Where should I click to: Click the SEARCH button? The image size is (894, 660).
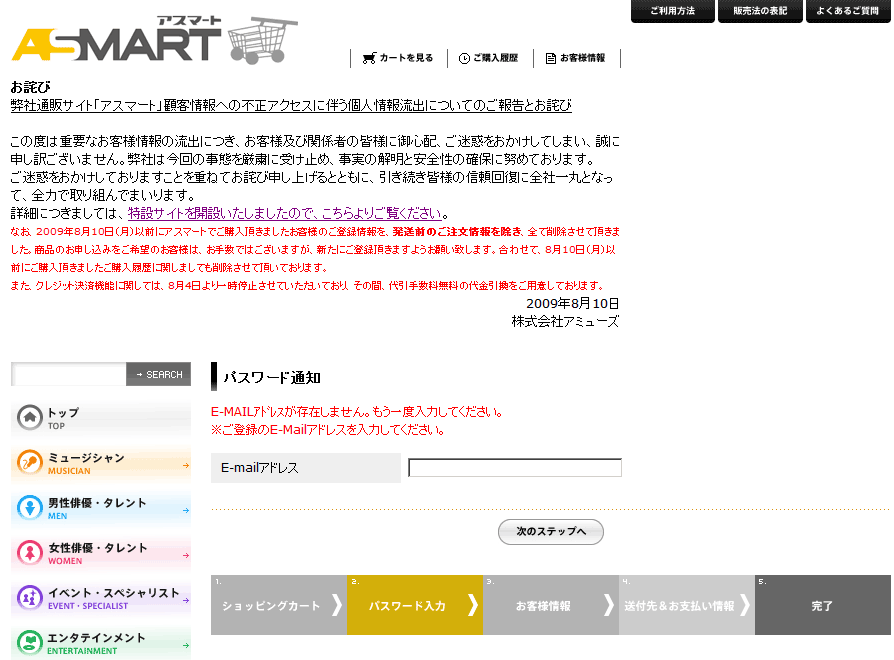tap(159, 374)
